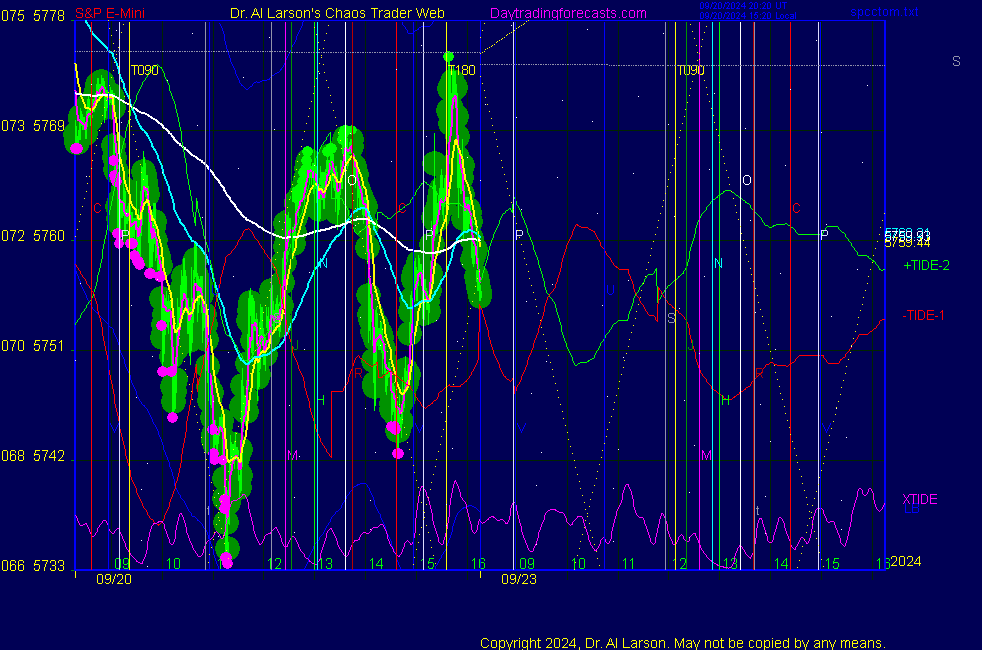This screenshot has width=982, height=650.
Task: Click the "T090" label in the 09/20 session
Action: point(145,70)
